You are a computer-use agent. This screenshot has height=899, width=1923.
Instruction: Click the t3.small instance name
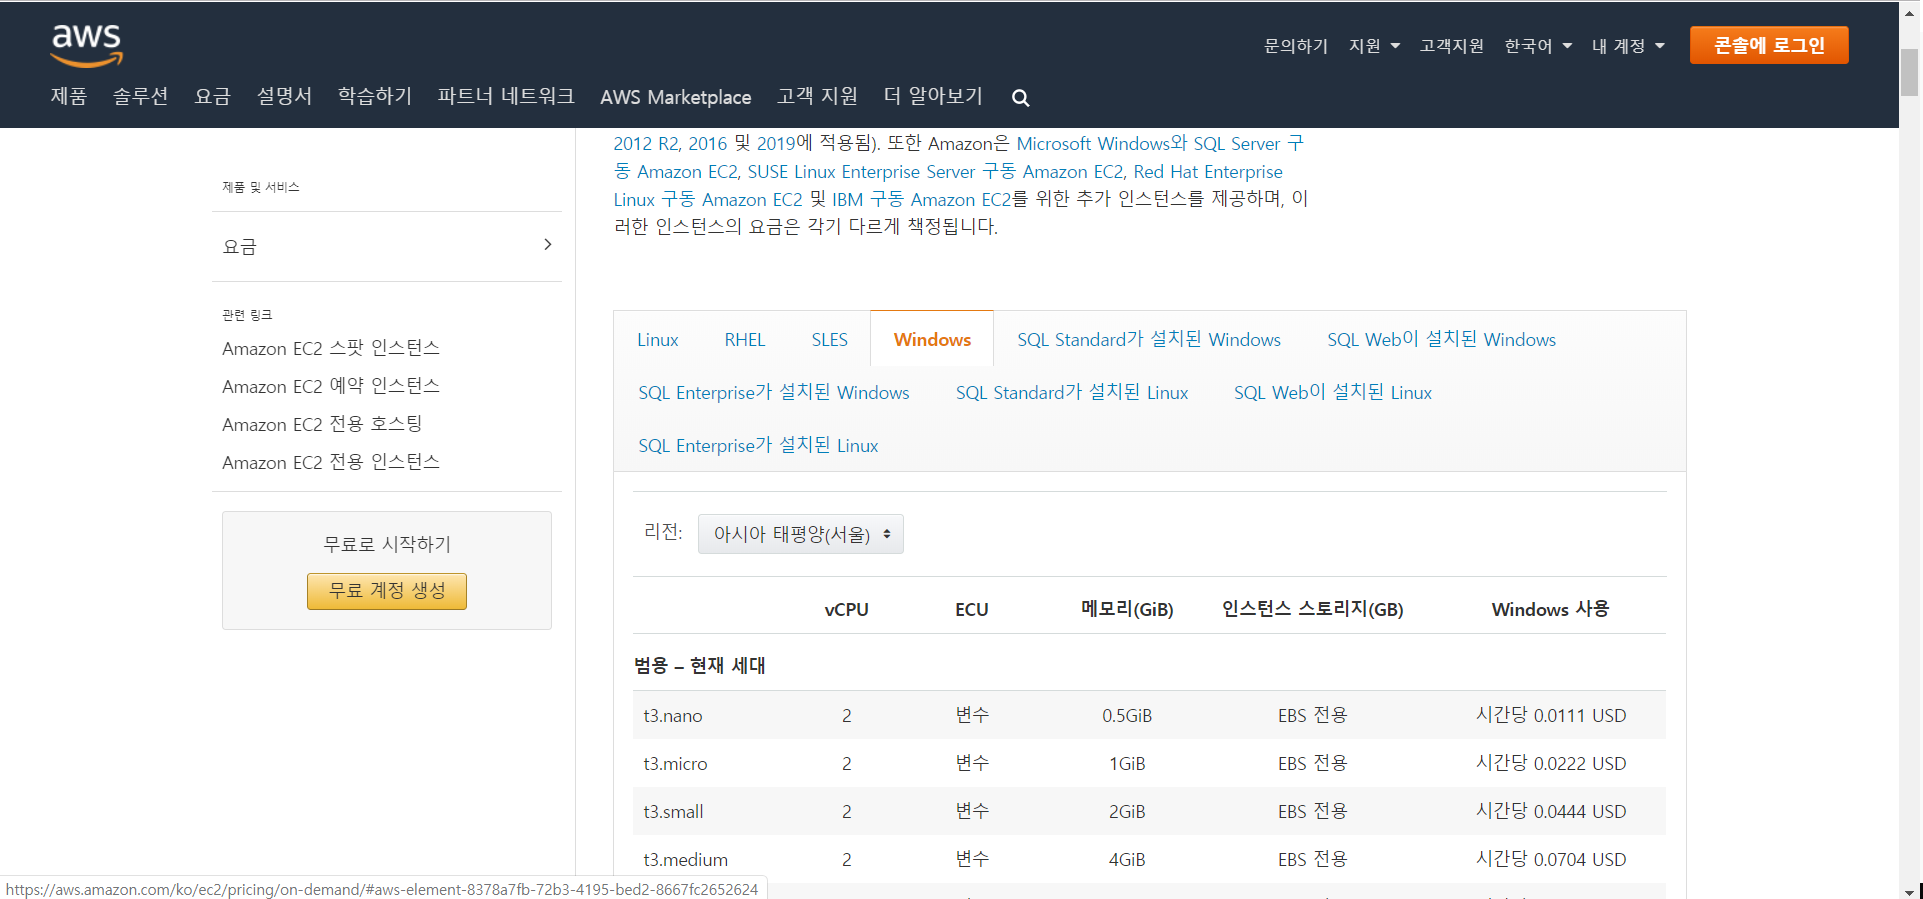click(673, 812)
